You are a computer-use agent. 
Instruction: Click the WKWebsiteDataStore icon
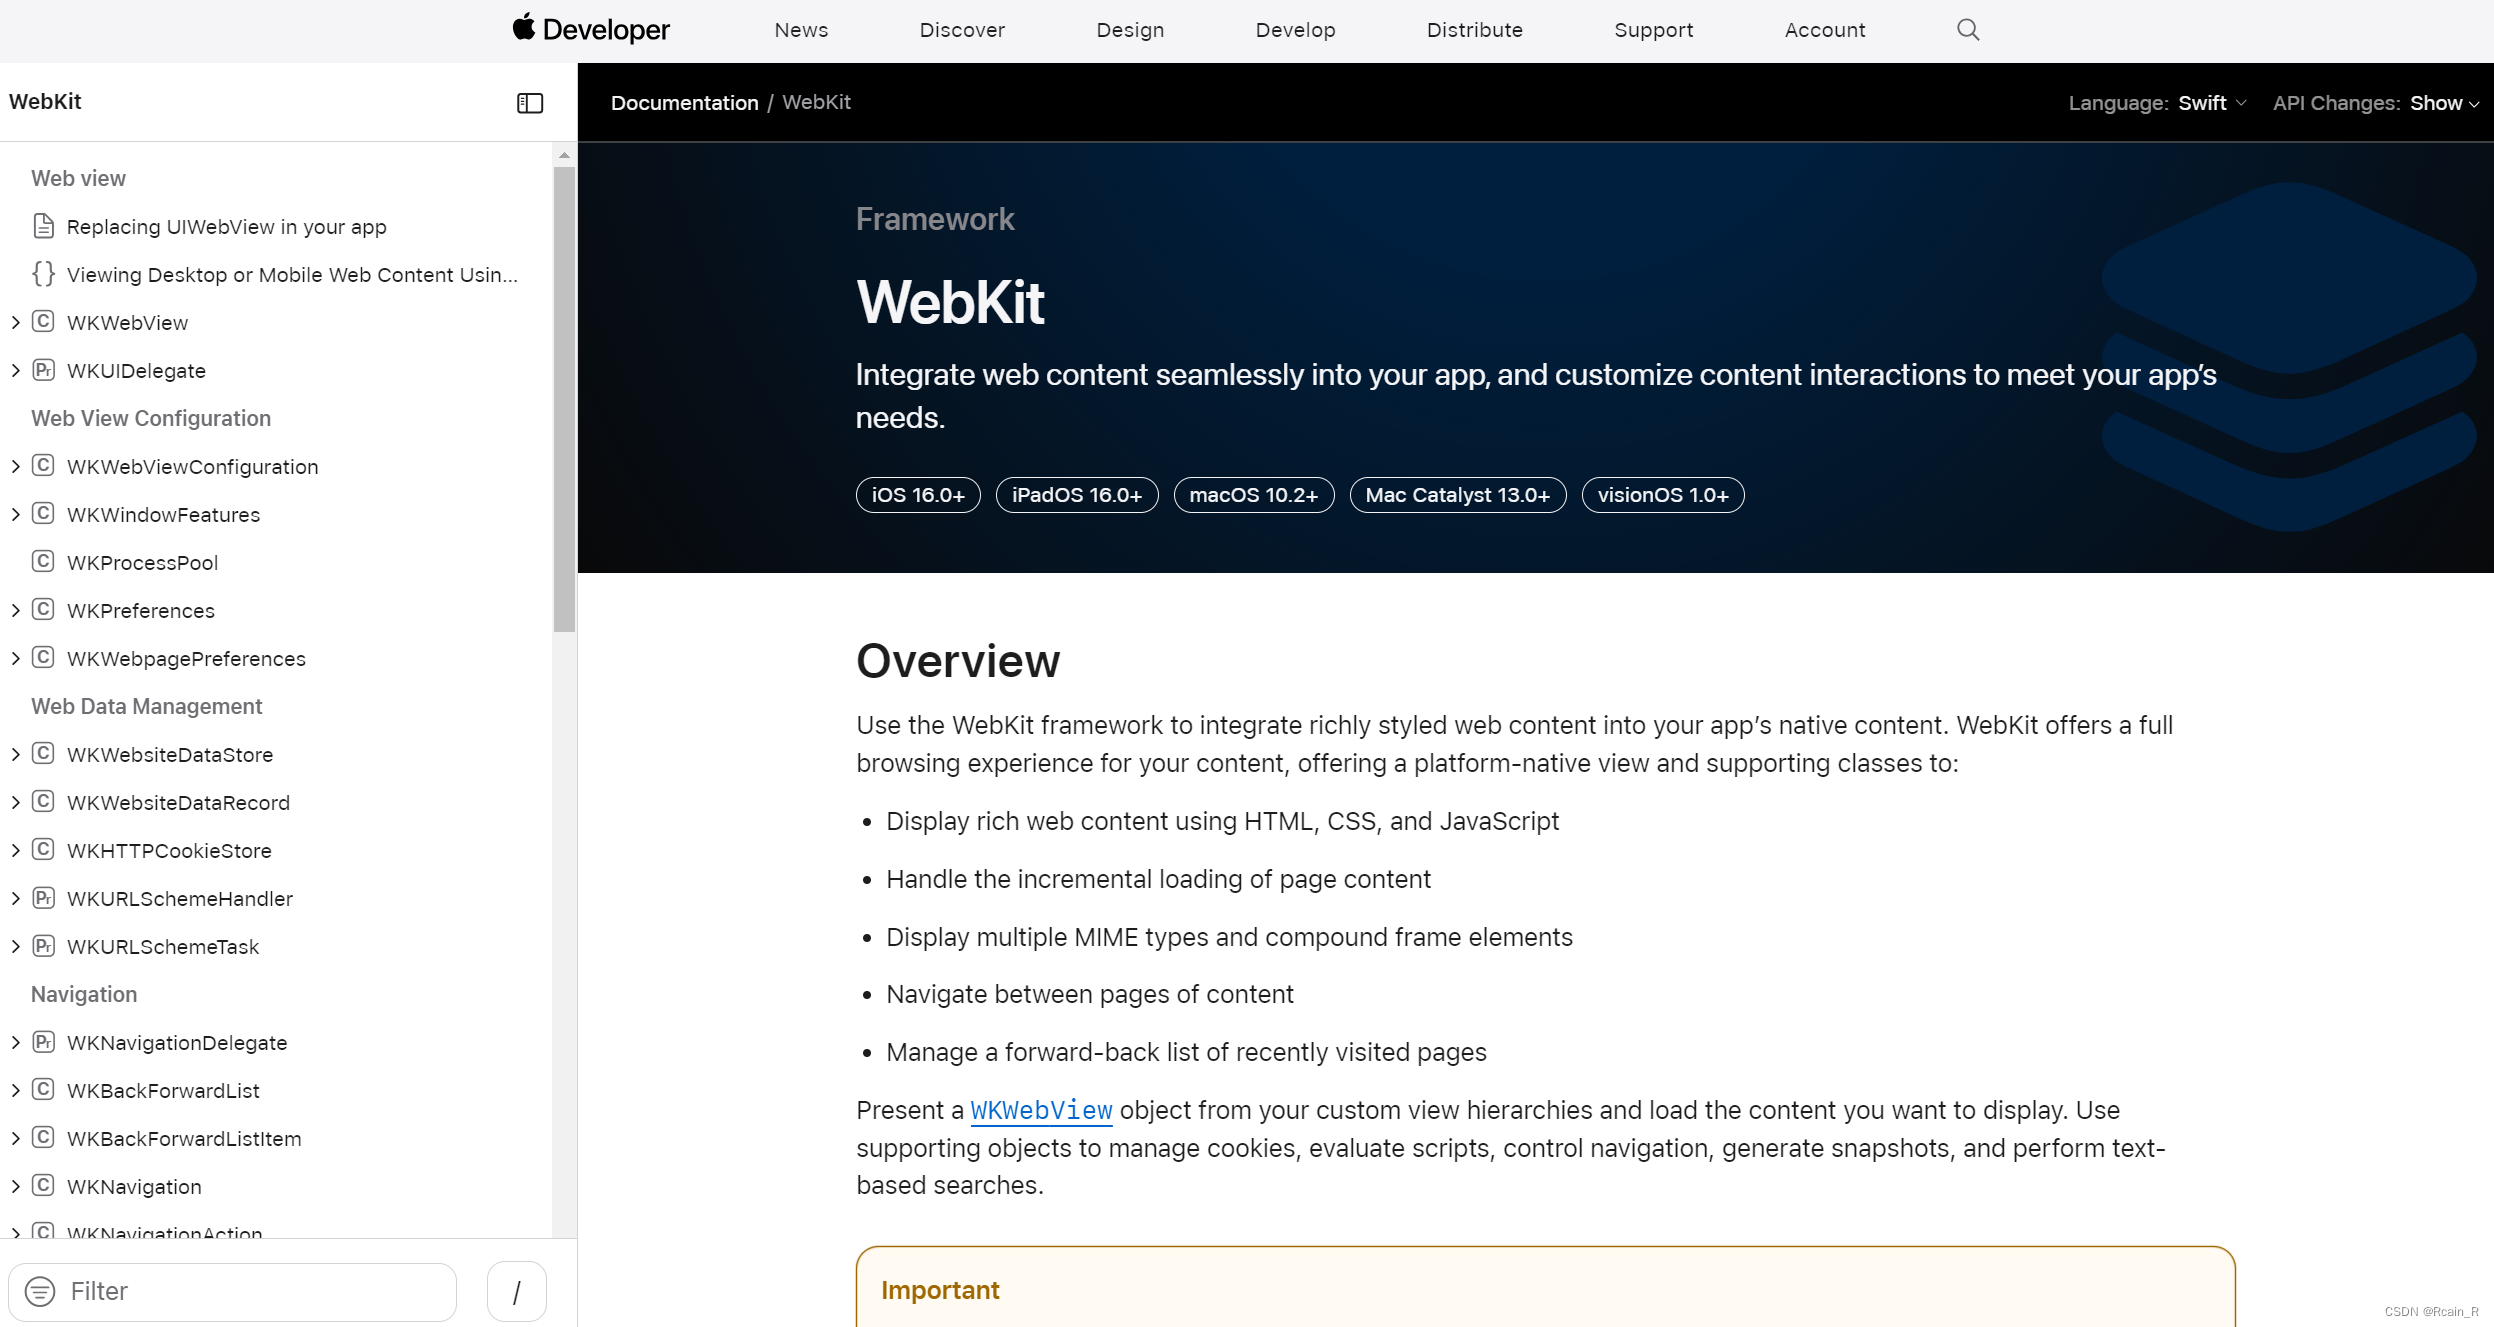click(43, 753)
